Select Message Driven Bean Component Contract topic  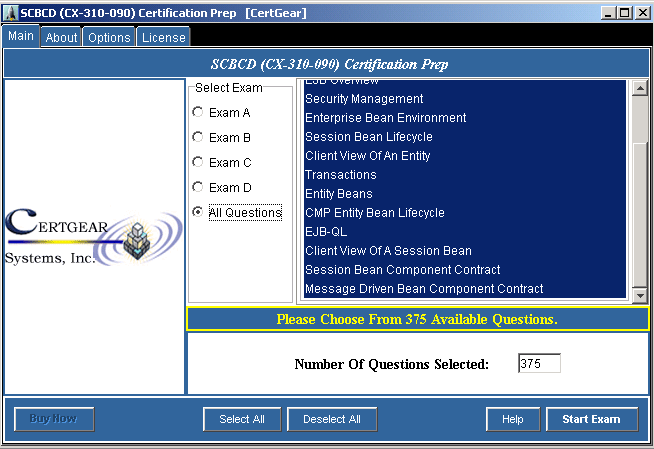(x=465, y=288)
